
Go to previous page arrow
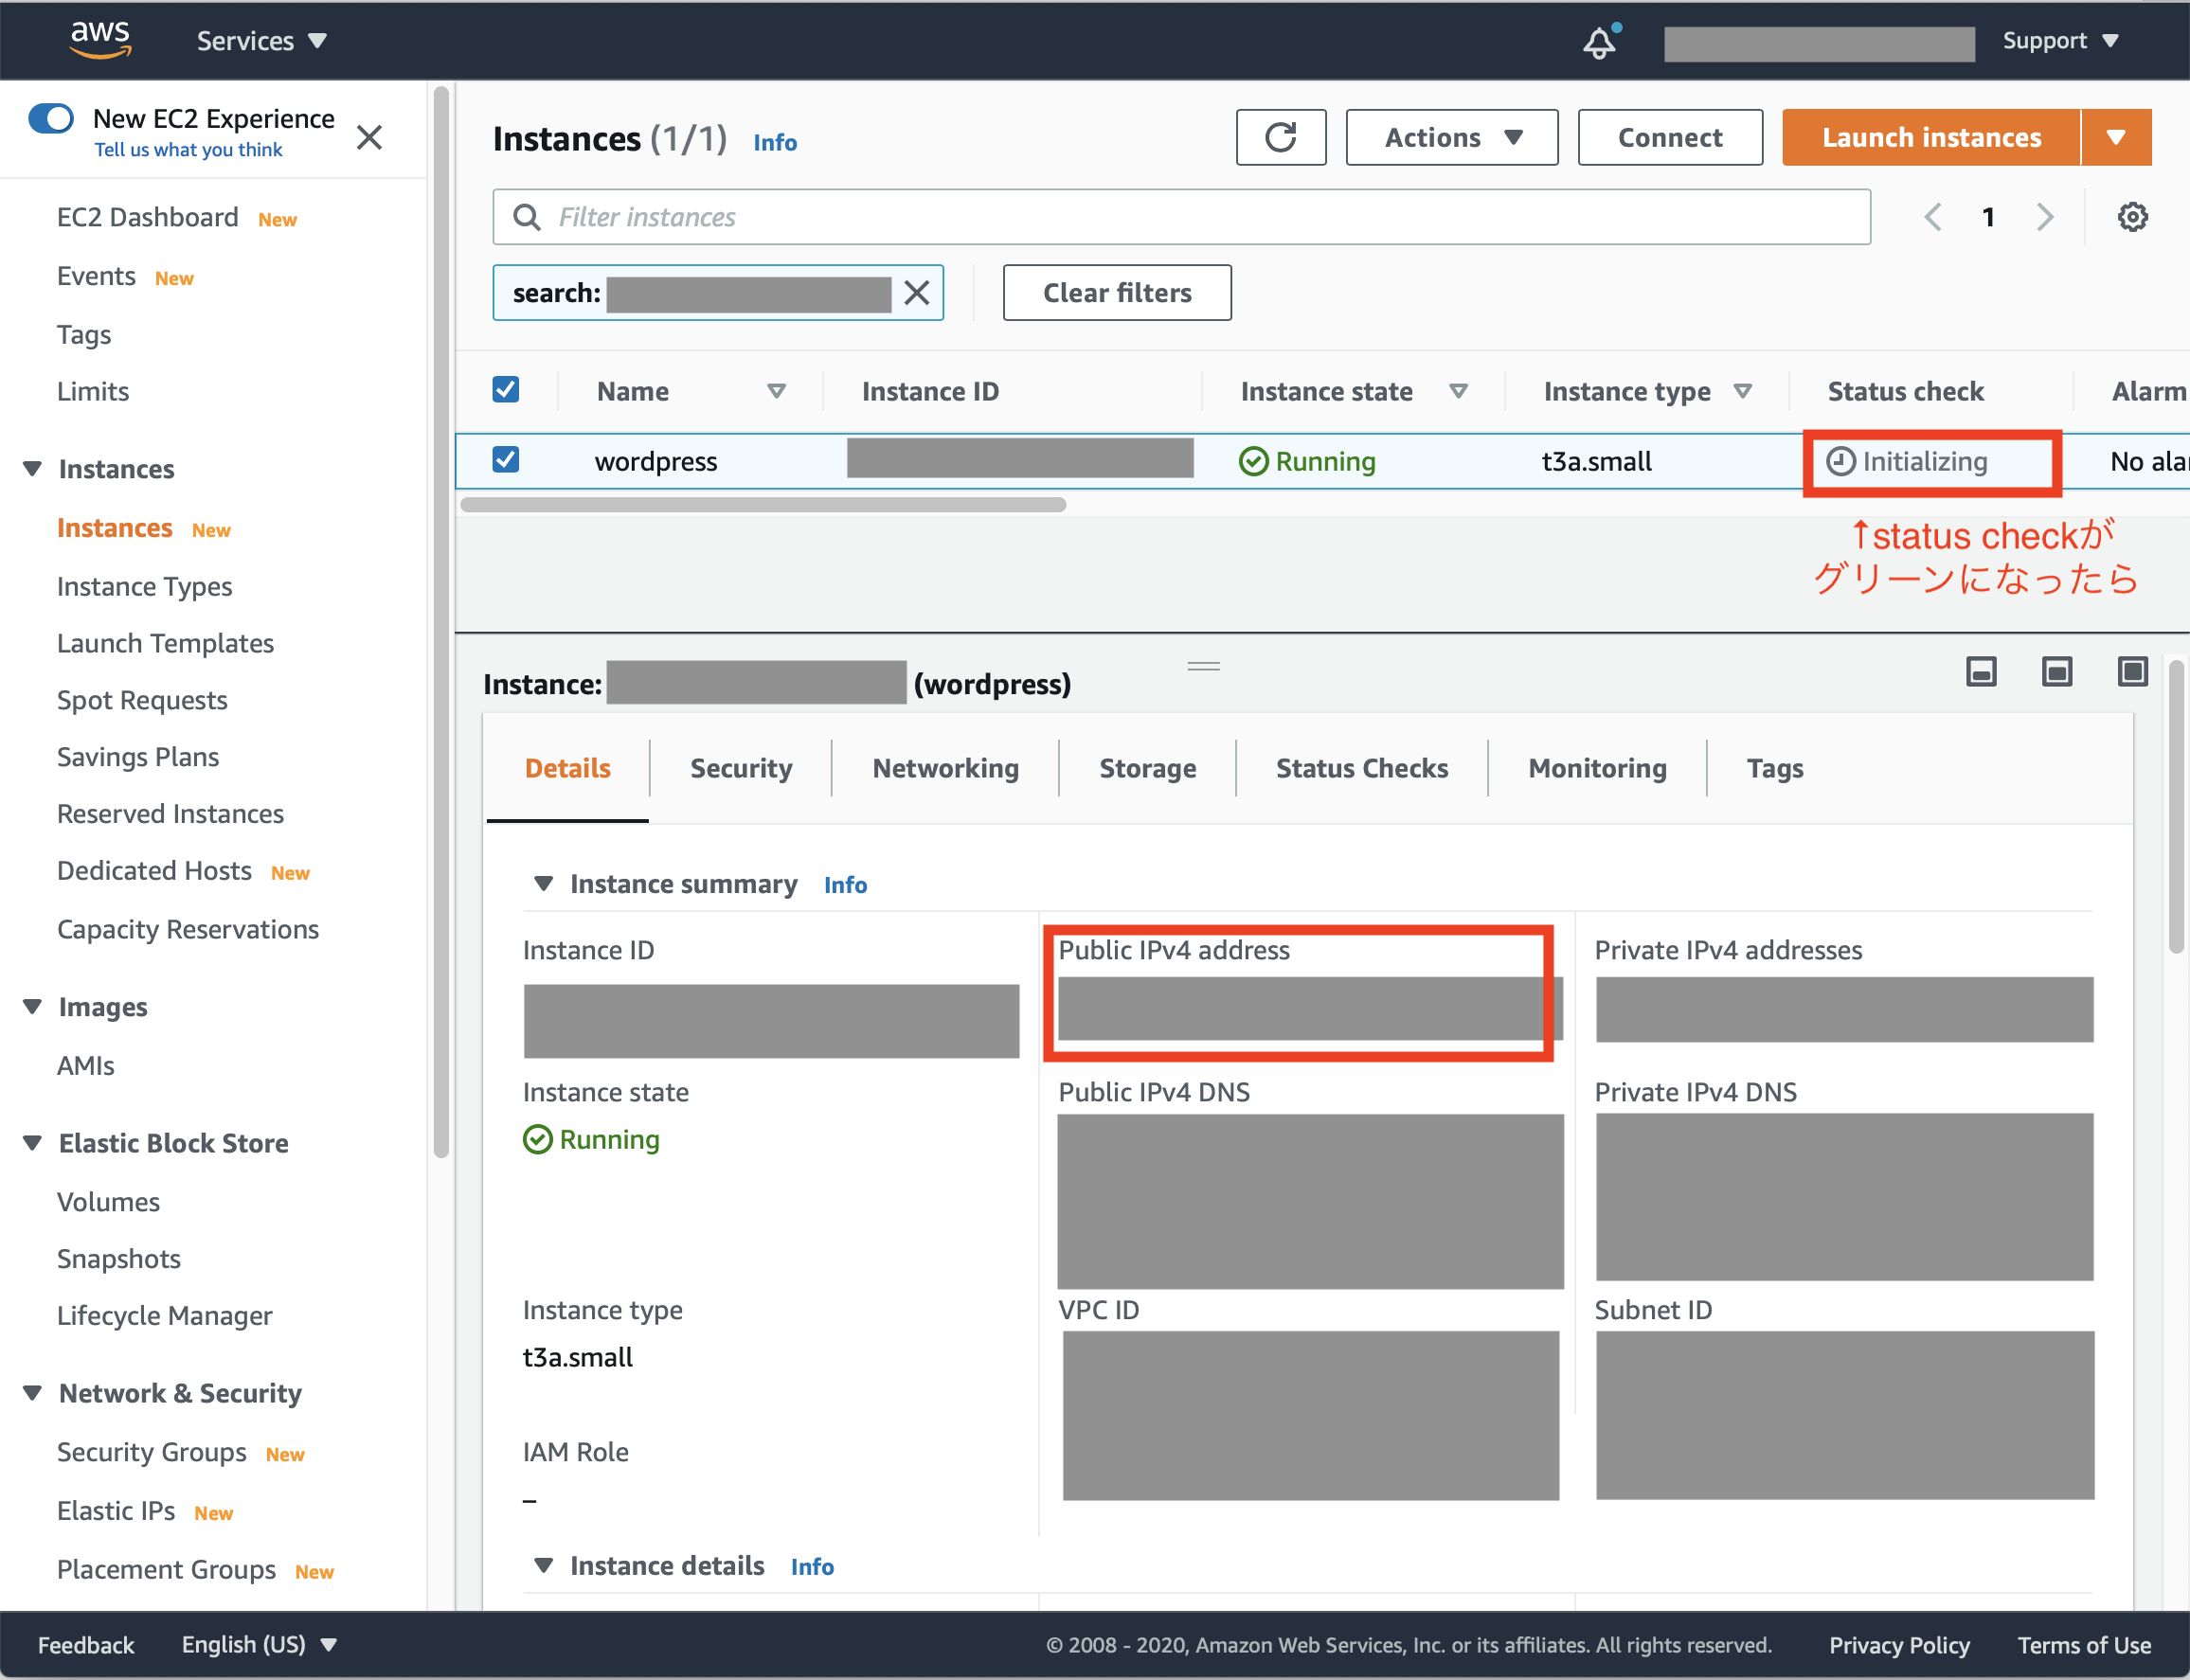[x=1933, y=217]
